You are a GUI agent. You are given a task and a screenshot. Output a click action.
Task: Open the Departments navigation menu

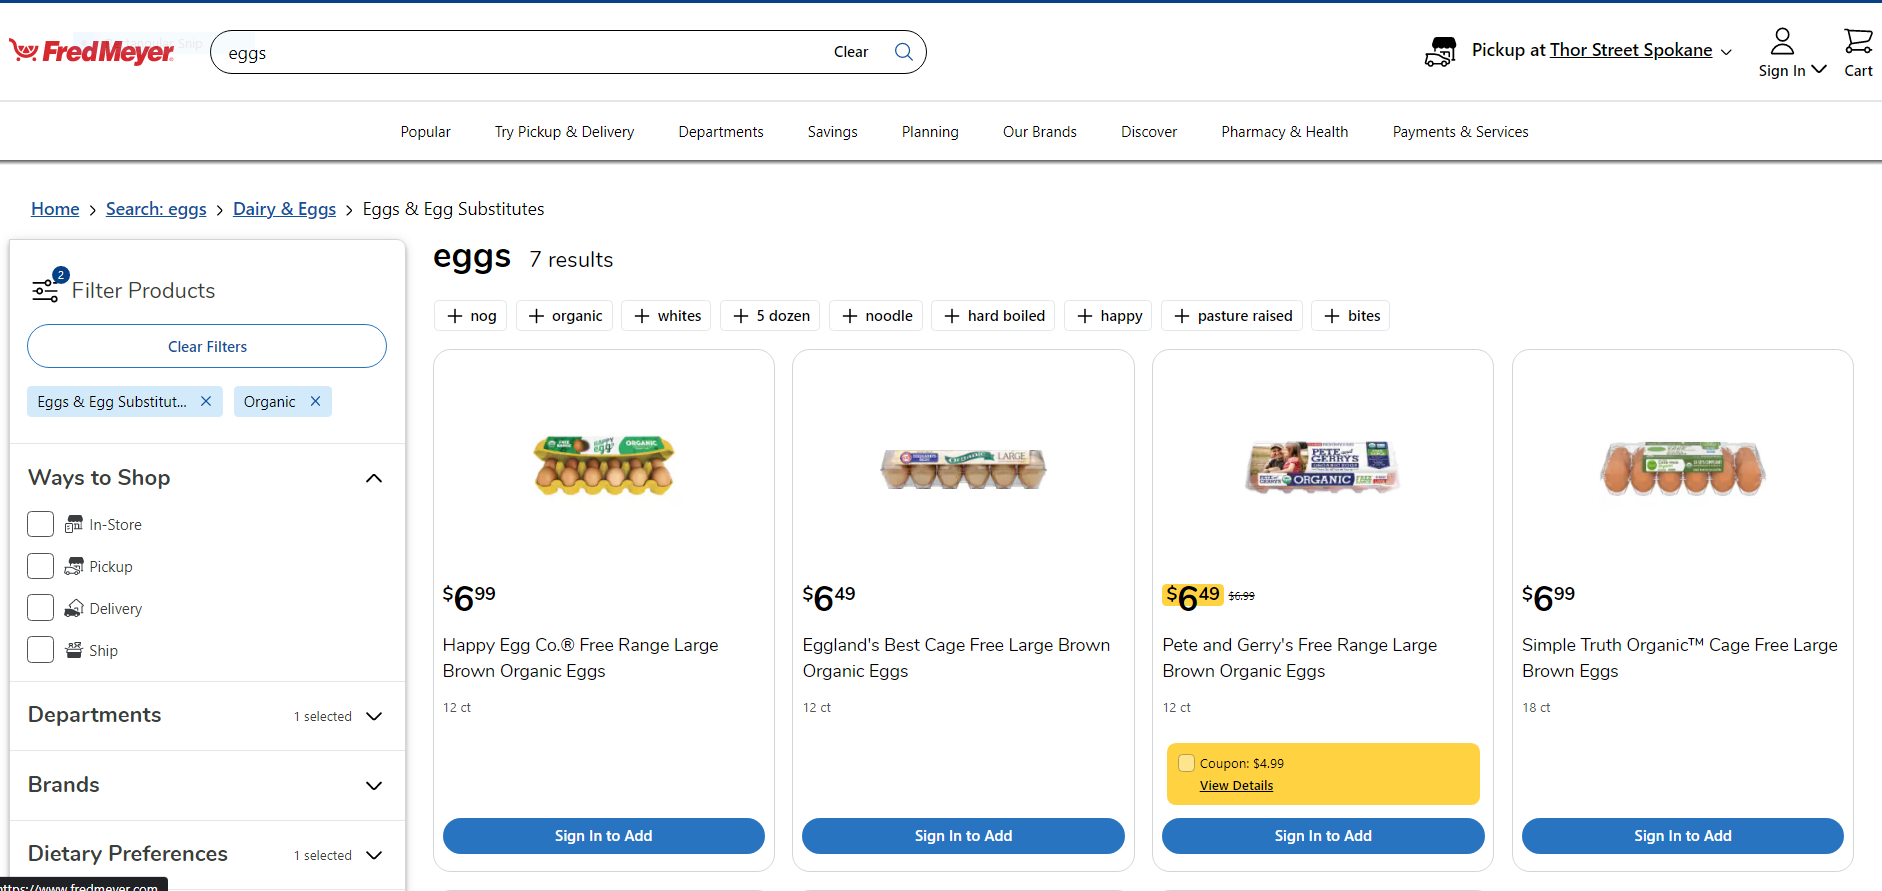coord(720,132)
